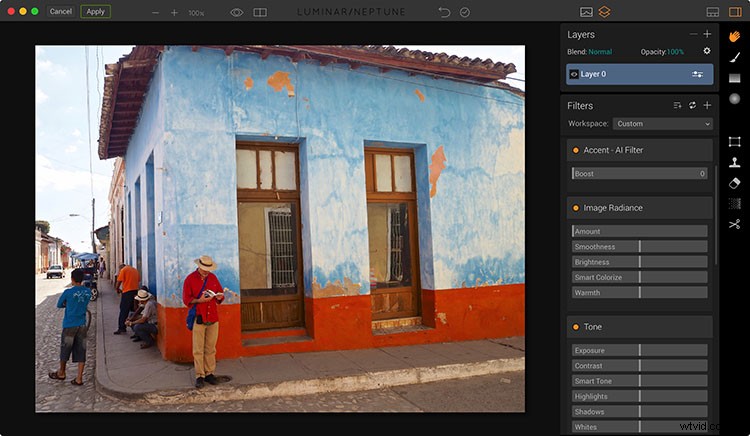Collapse the Image Radiance filter header
Screen dimensions: 750x436
[640, 208]
